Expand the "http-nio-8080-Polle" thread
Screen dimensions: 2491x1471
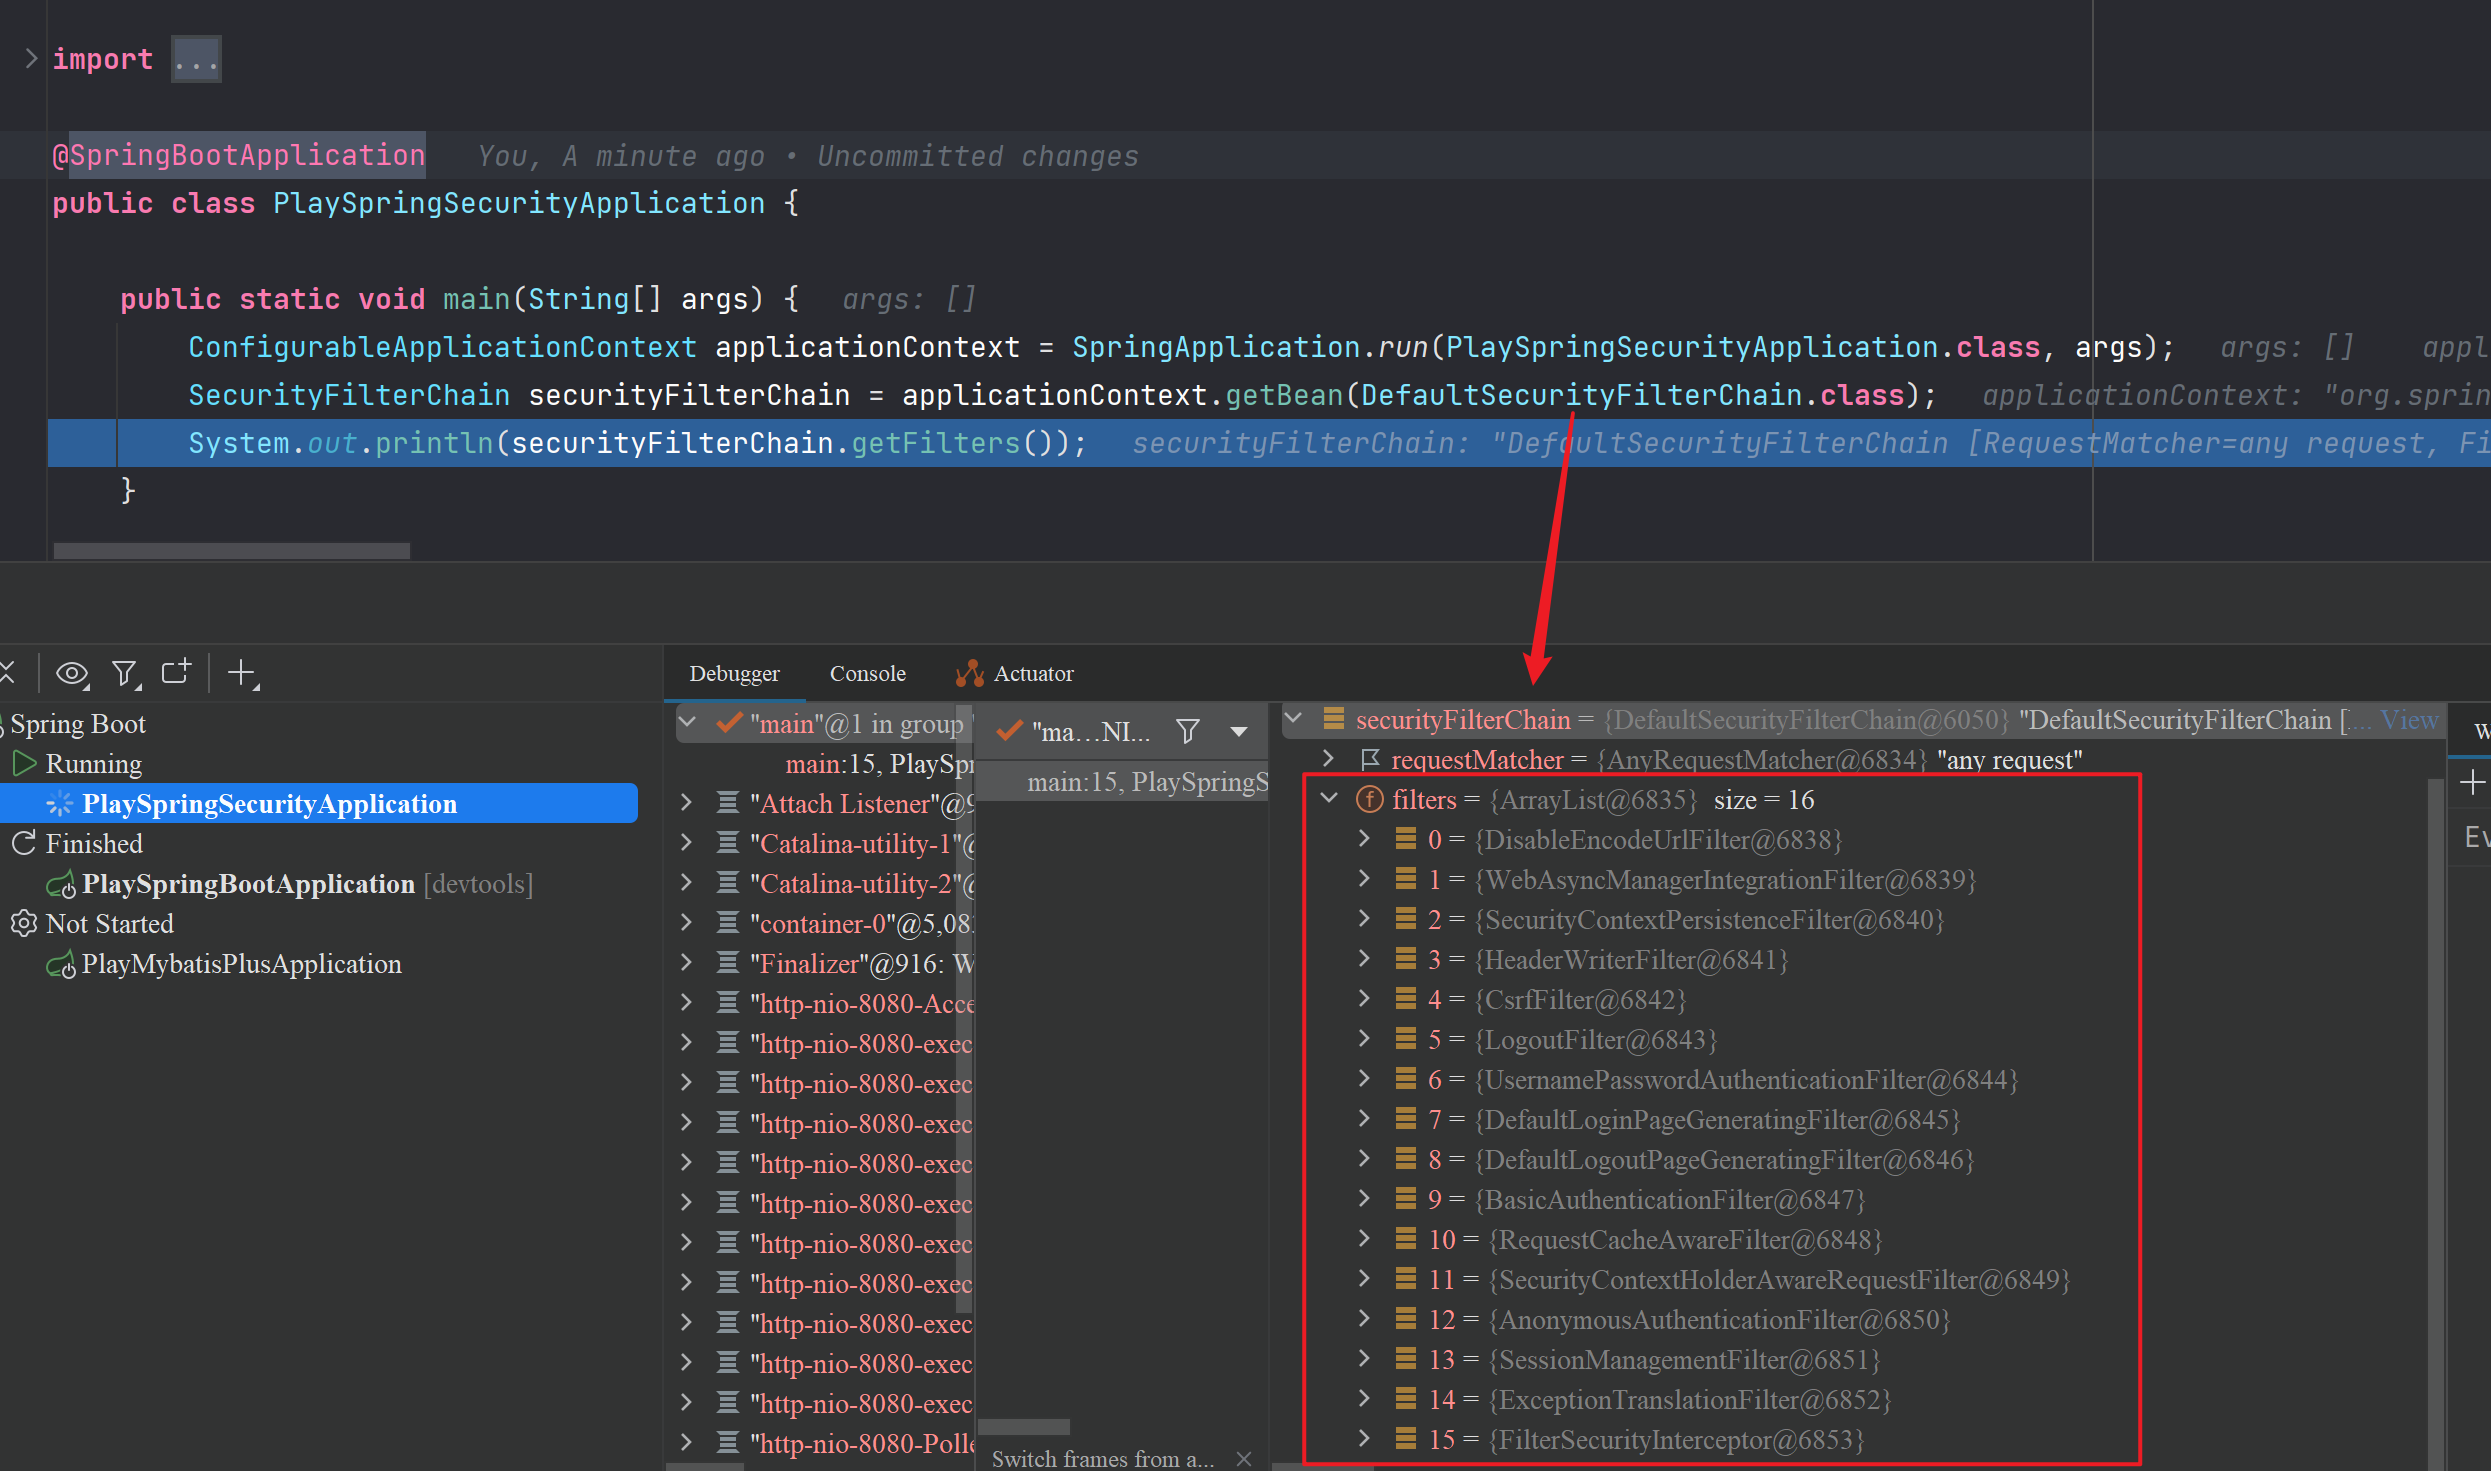click(686, 1443)
